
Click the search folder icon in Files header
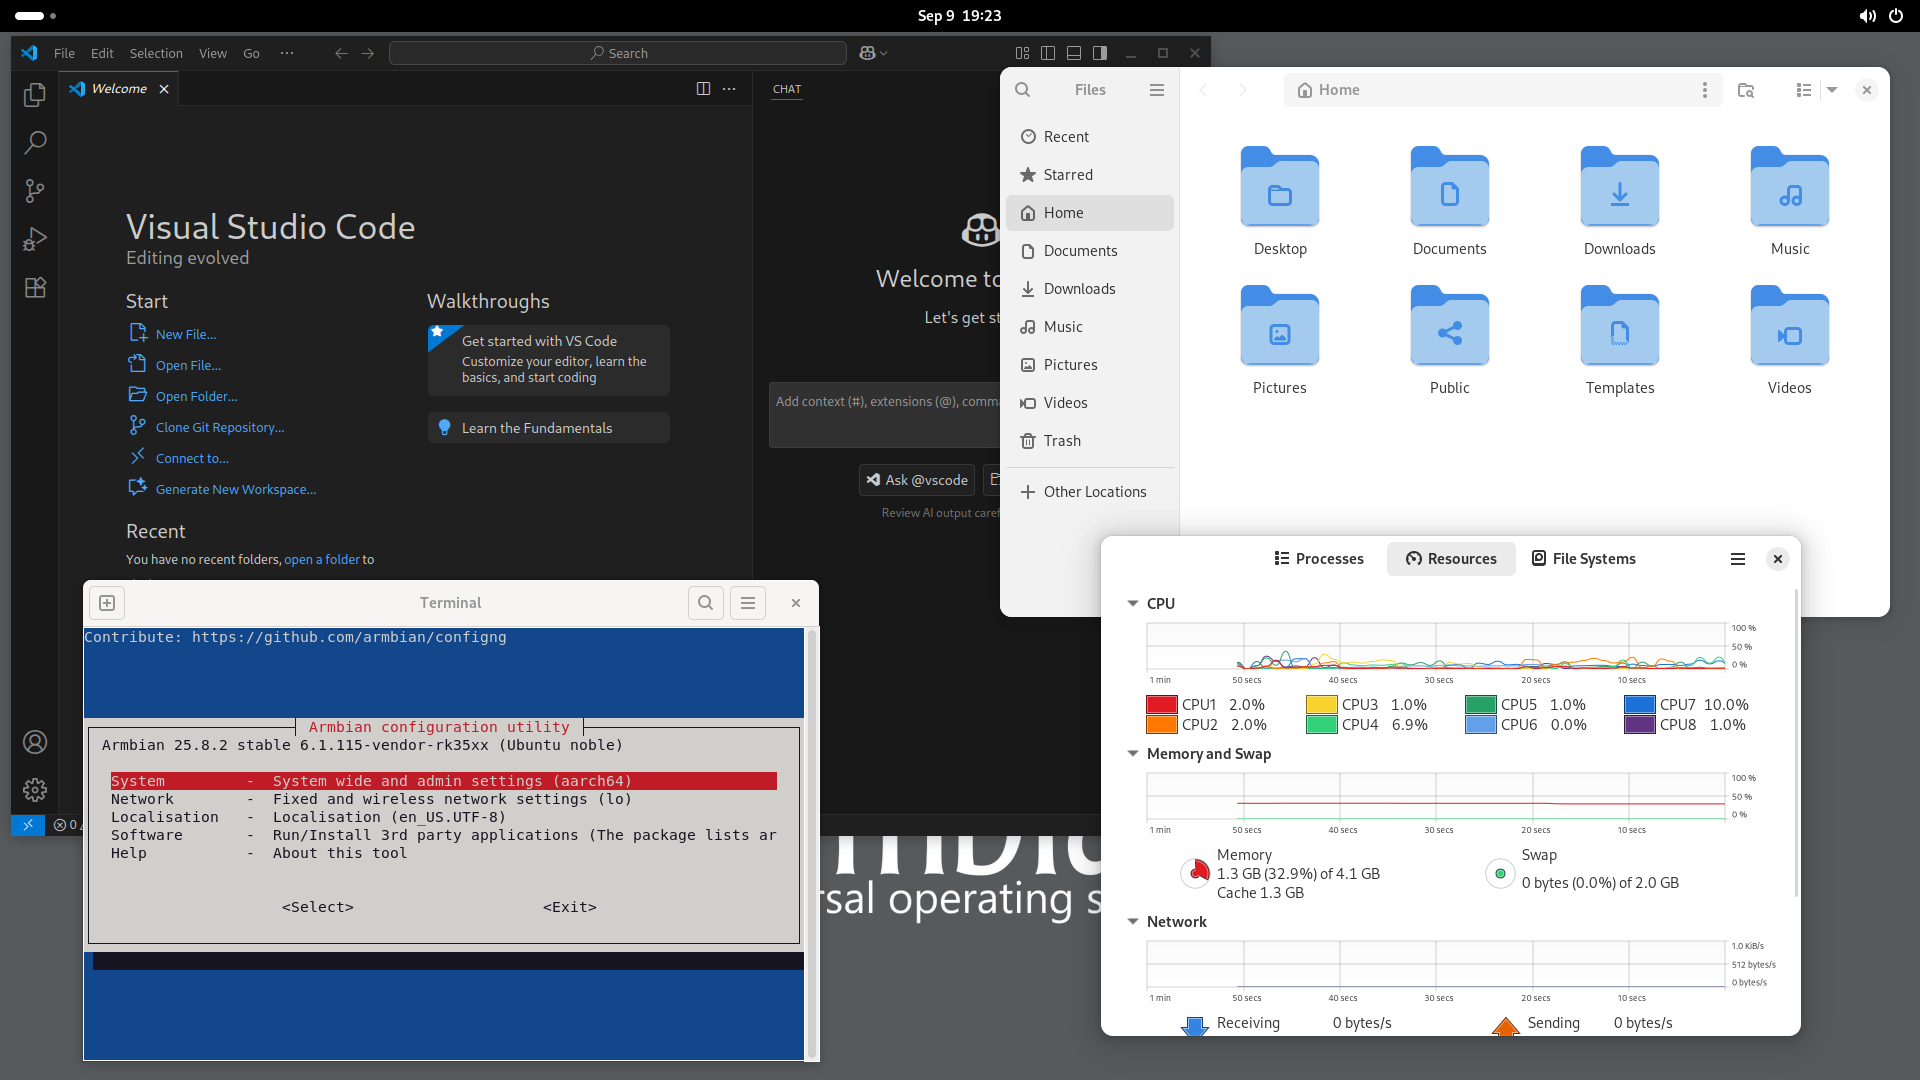[x=1746, y=90]
